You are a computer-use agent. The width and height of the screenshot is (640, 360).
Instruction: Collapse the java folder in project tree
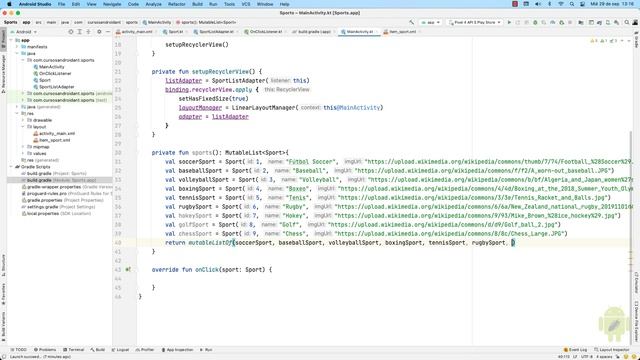click(18, 53)
